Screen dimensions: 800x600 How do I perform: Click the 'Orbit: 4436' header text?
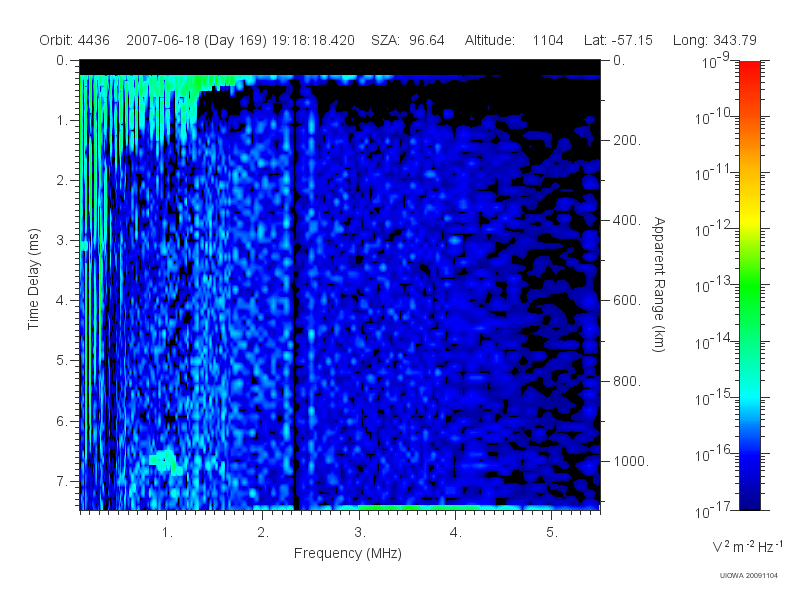pos(74,40)
